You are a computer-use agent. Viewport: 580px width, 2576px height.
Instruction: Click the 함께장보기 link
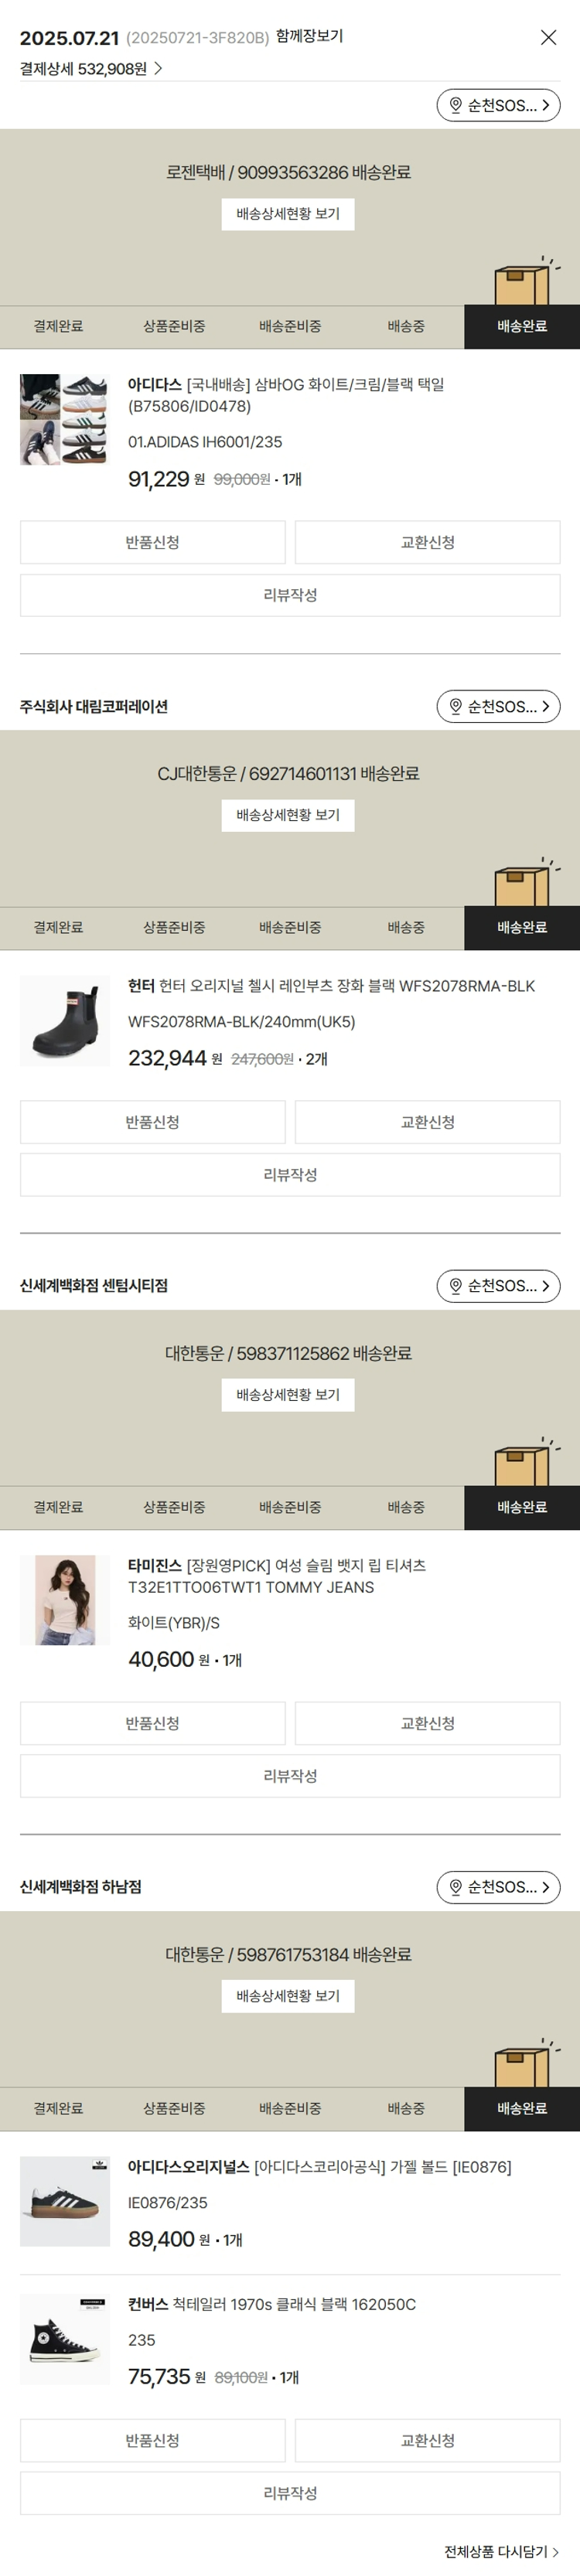(309, 36)
